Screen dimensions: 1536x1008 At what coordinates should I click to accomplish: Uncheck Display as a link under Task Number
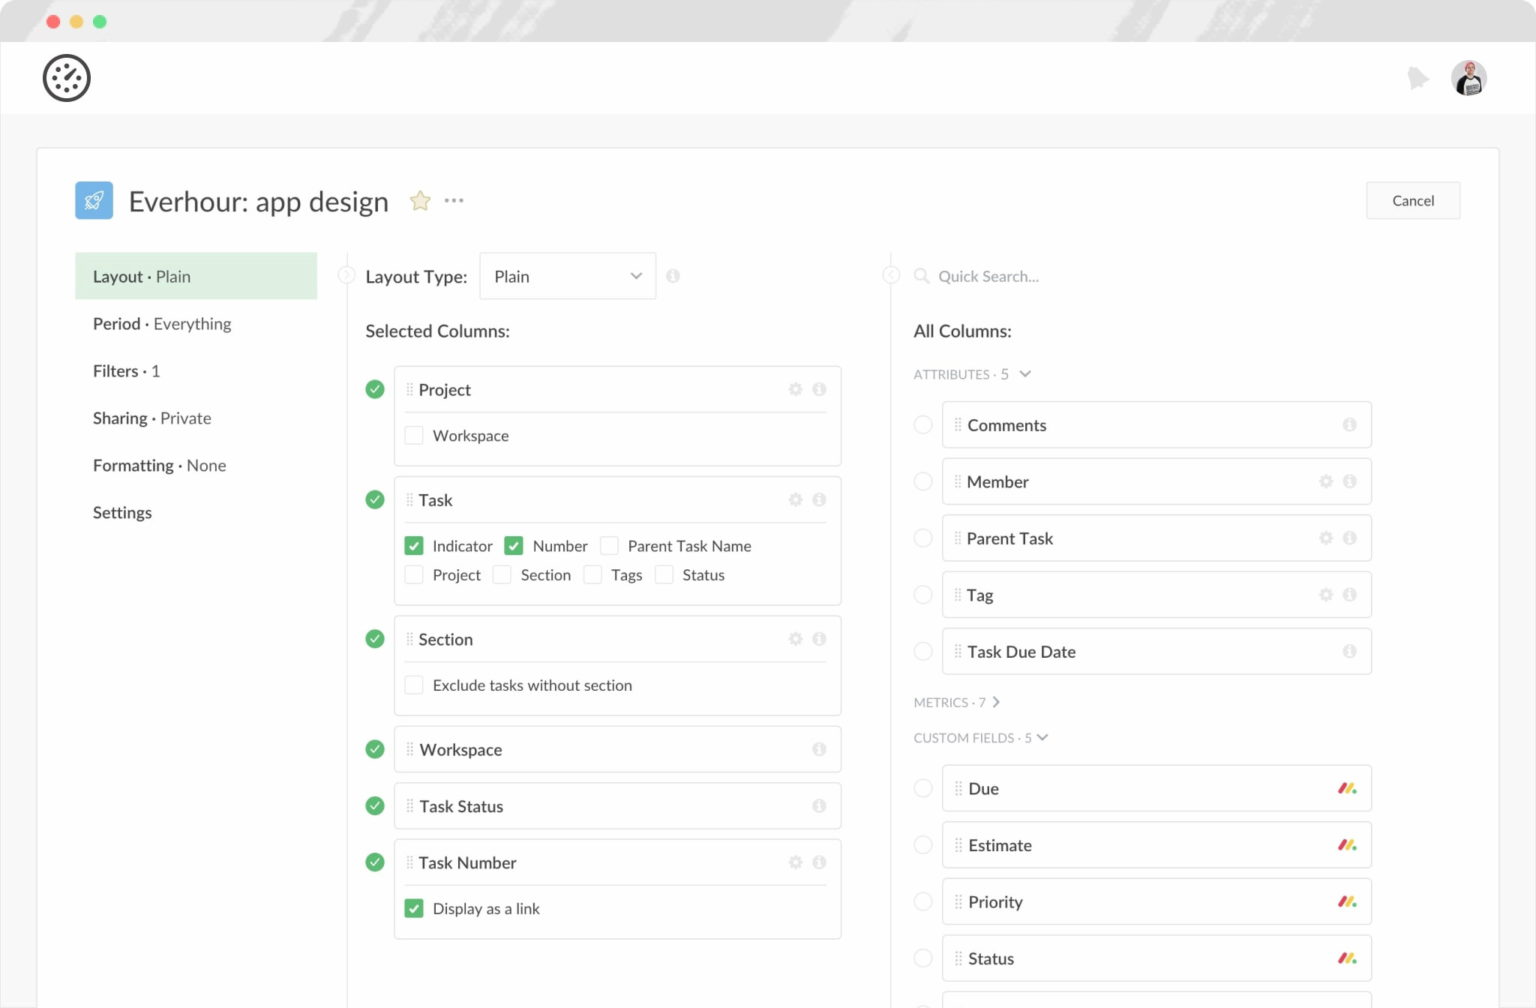pyautogui.click(x=414, y=908)
